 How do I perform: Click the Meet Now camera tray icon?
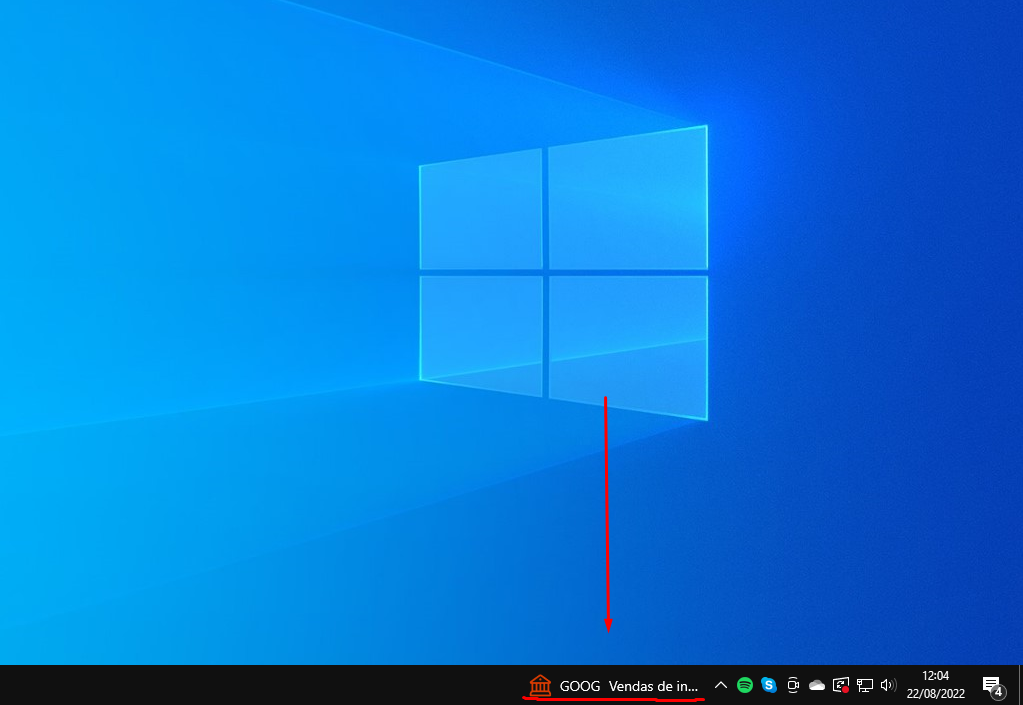pos(793,685)
